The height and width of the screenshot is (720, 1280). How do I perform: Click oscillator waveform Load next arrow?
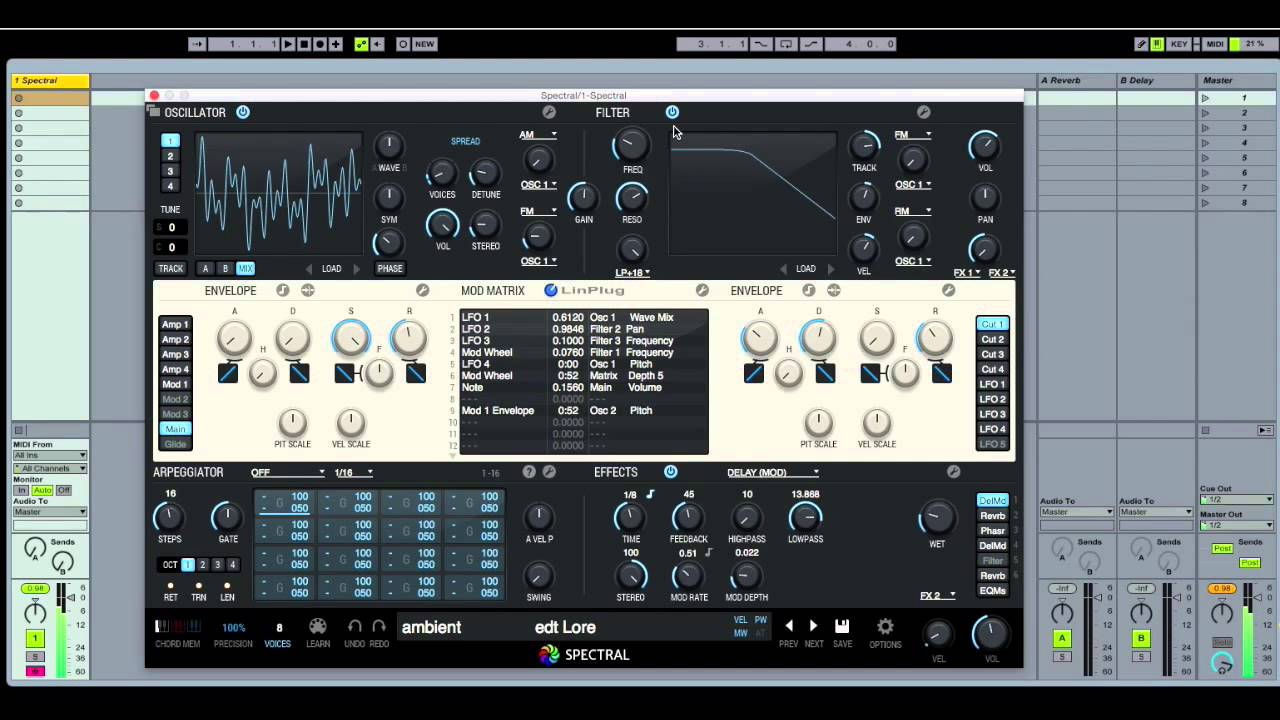point(355,269)
